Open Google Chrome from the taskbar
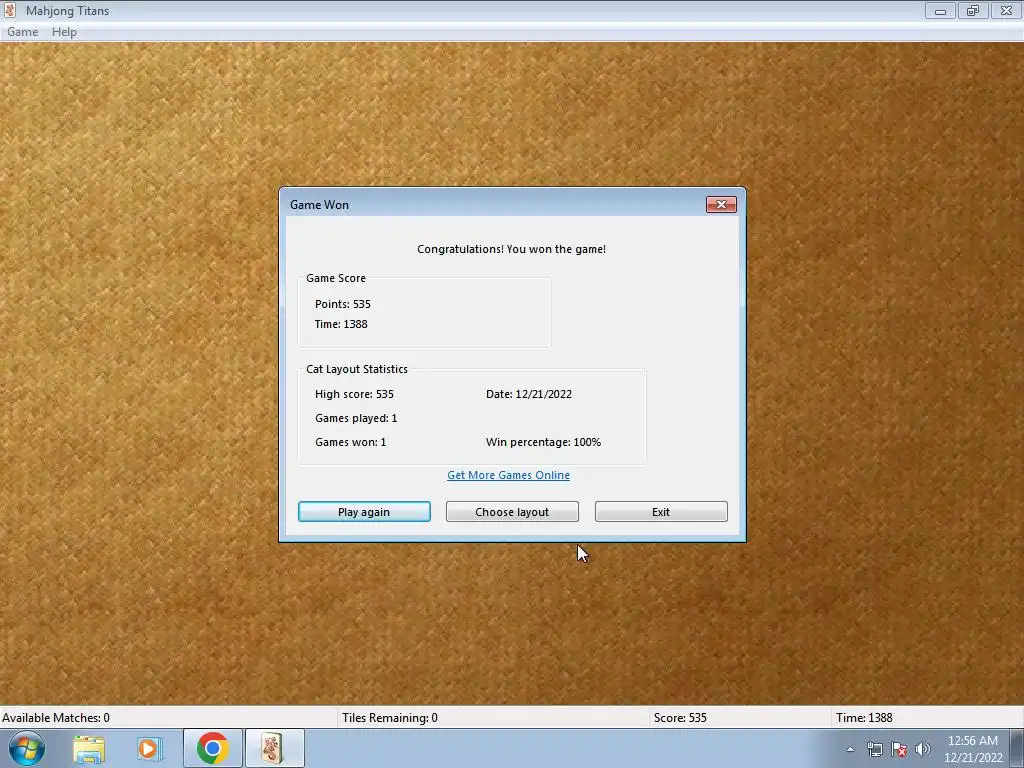Screen dimensions: 1024x768 pyautogui.click(x=212, y=748)
